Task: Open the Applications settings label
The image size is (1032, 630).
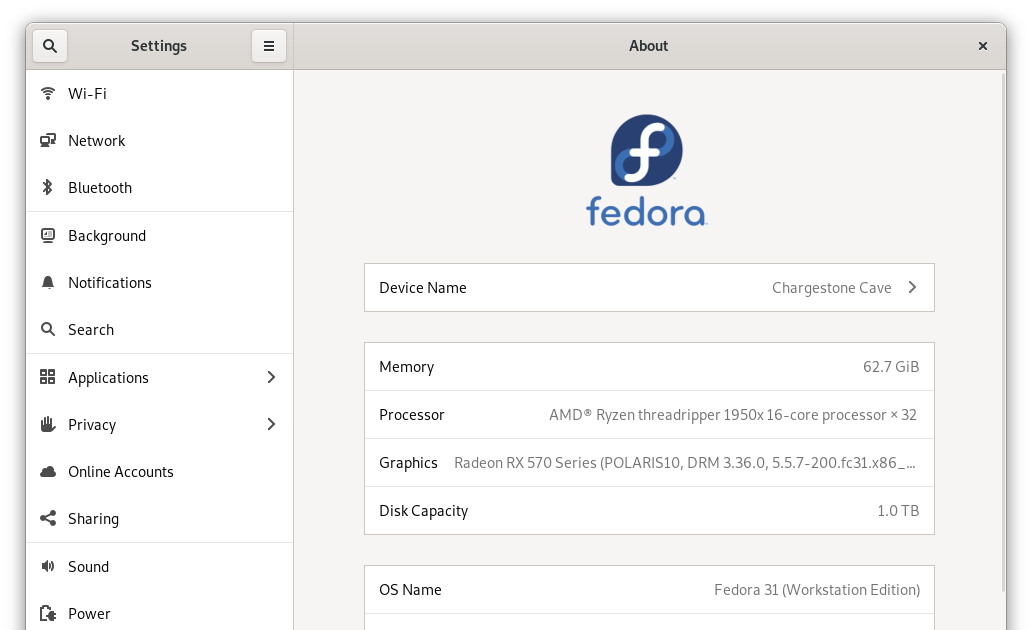Action: click(x=109, y=378)
